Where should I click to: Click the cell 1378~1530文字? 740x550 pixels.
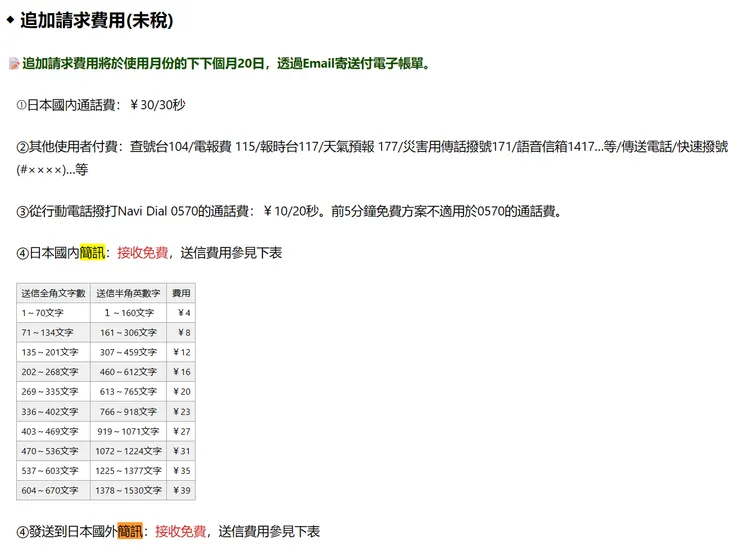(128, 491)
